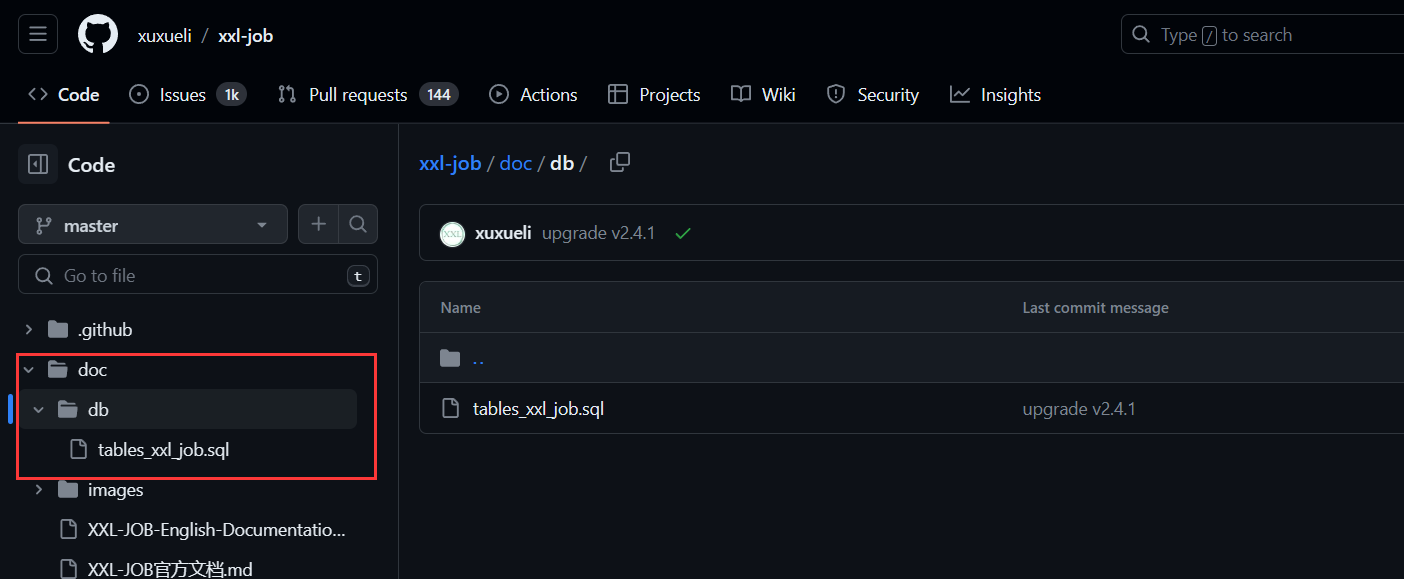
Task: Click the green commit status checkmark
Action: (683, 233)
